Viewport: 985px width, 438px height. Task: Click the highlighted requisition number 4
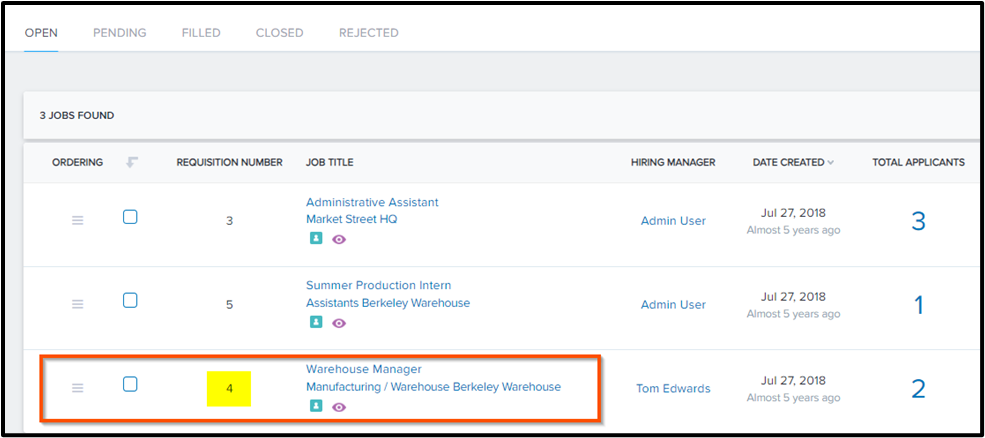pos(229,388)
